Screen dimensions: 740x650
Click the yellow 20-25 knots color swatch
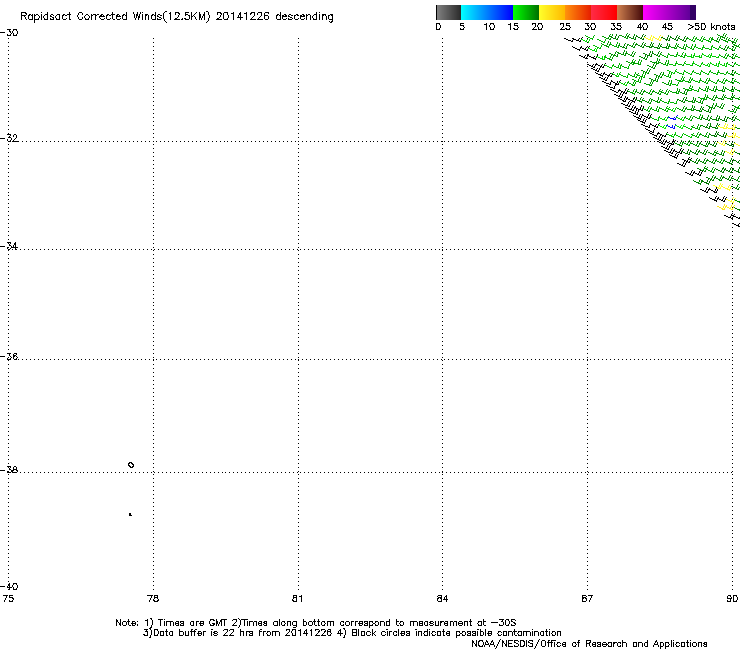pos(552,12)
